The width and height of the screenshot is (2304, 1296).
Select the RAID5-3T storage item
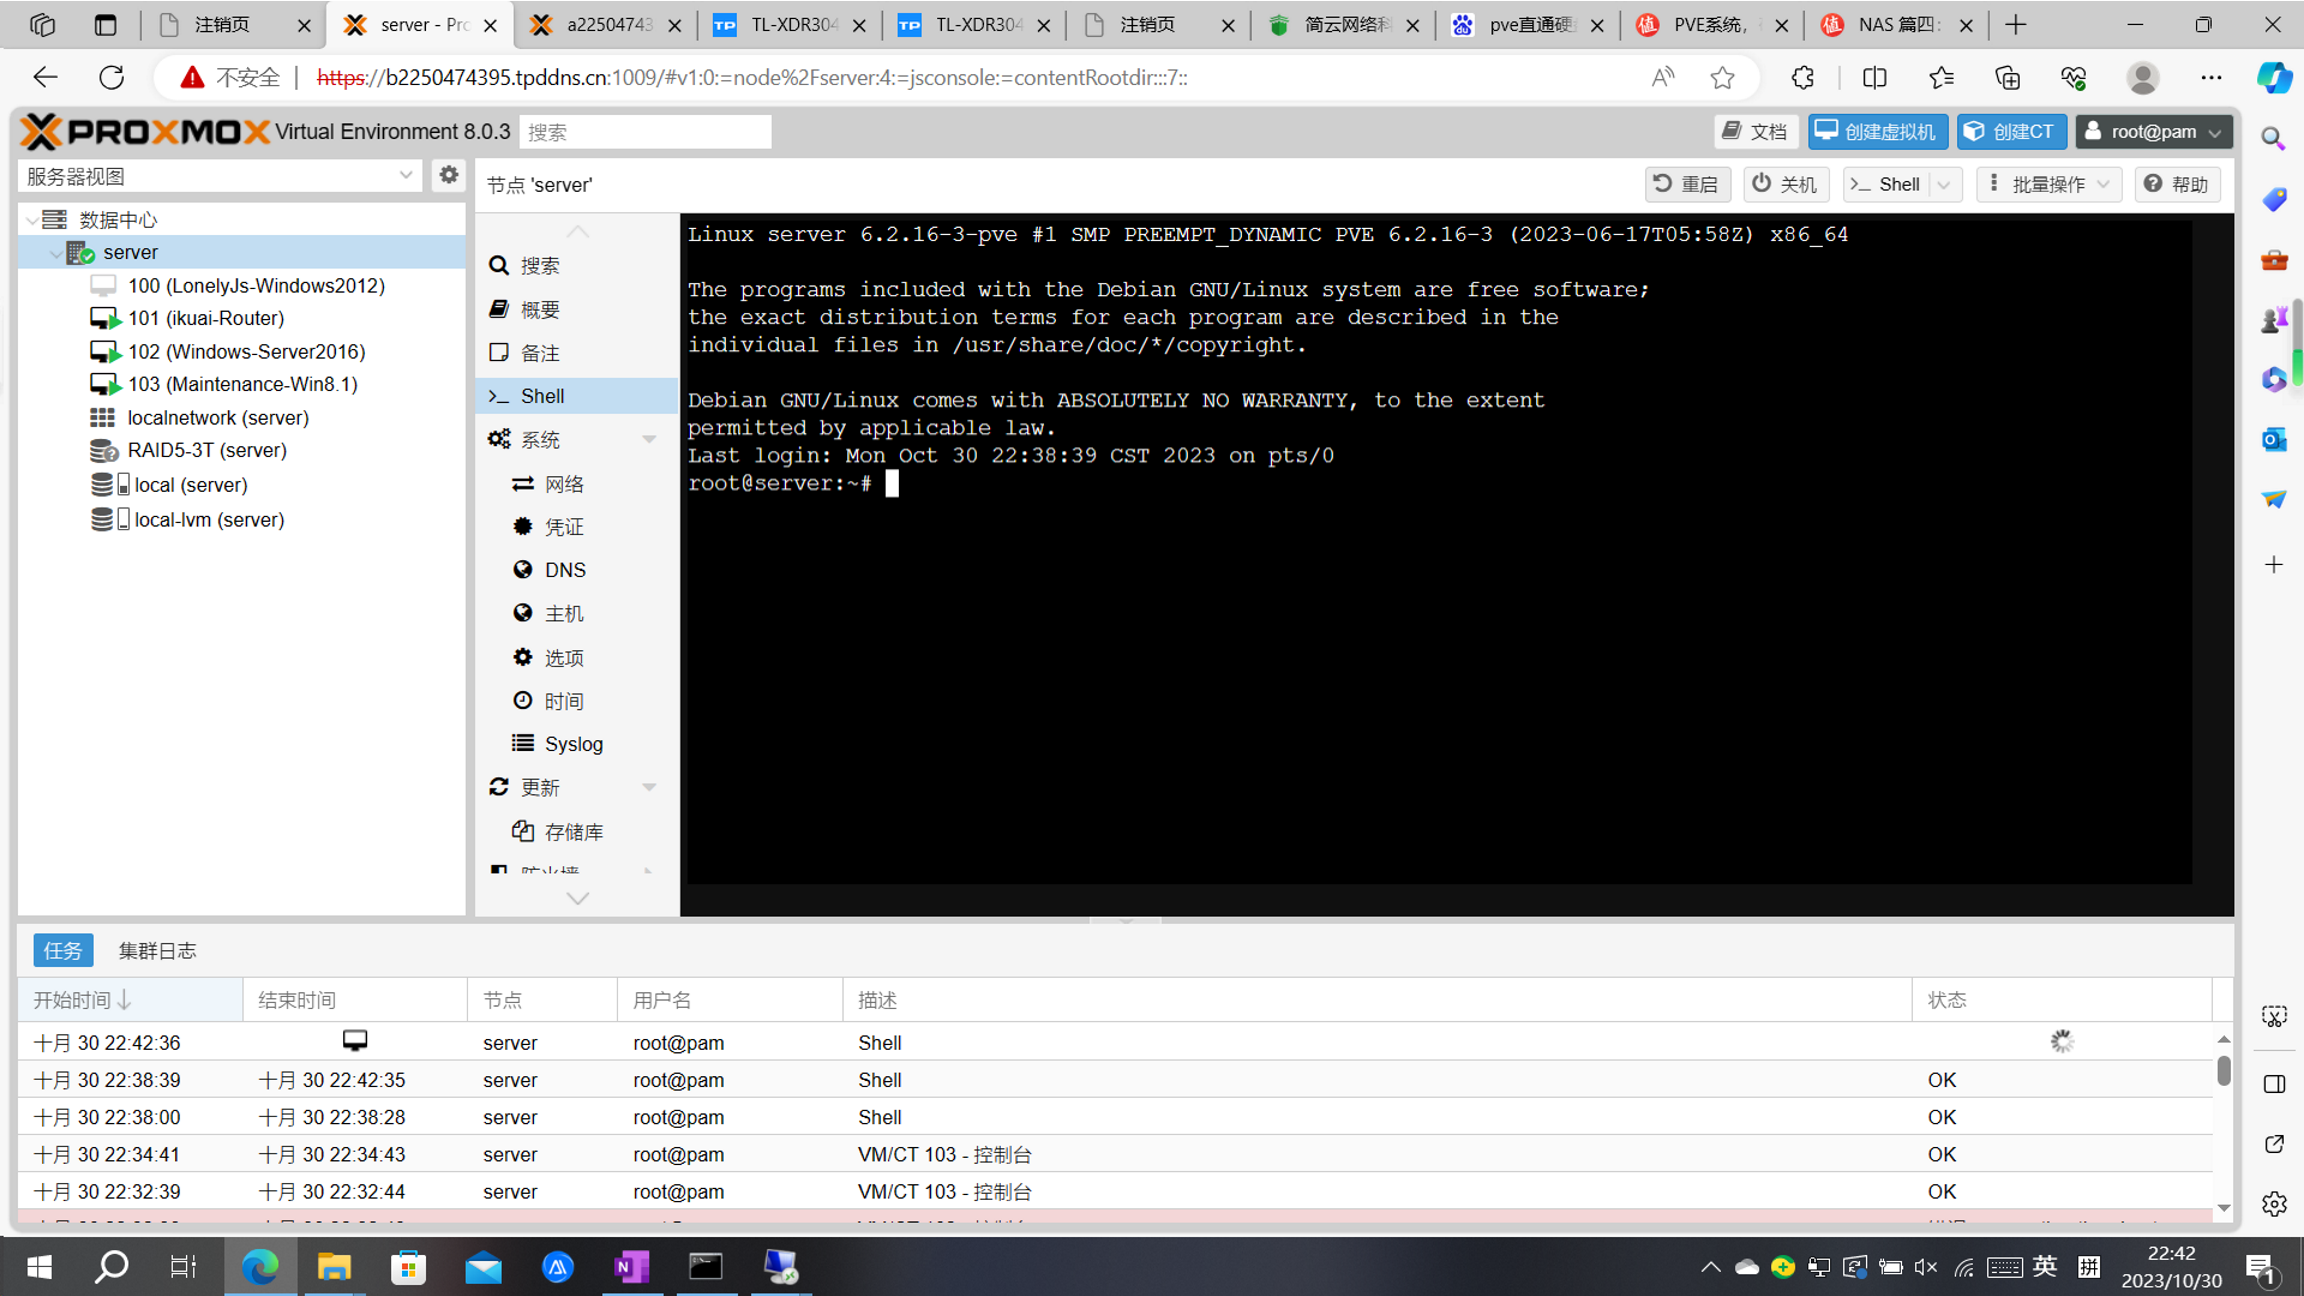tap(206, 450)
